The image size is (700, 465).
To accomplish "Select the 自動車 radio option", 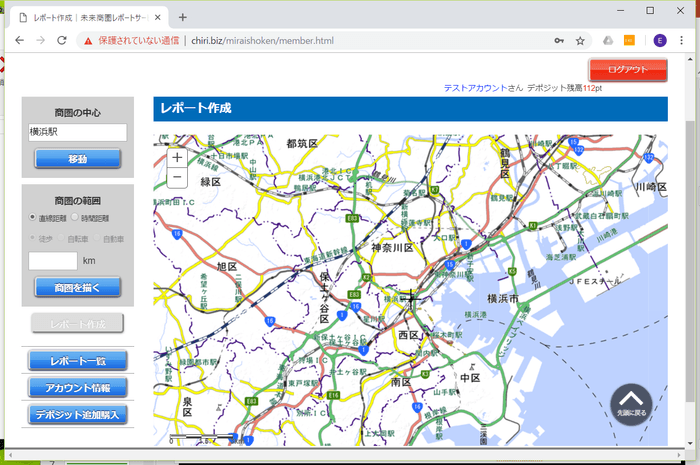I will point(96,238).
